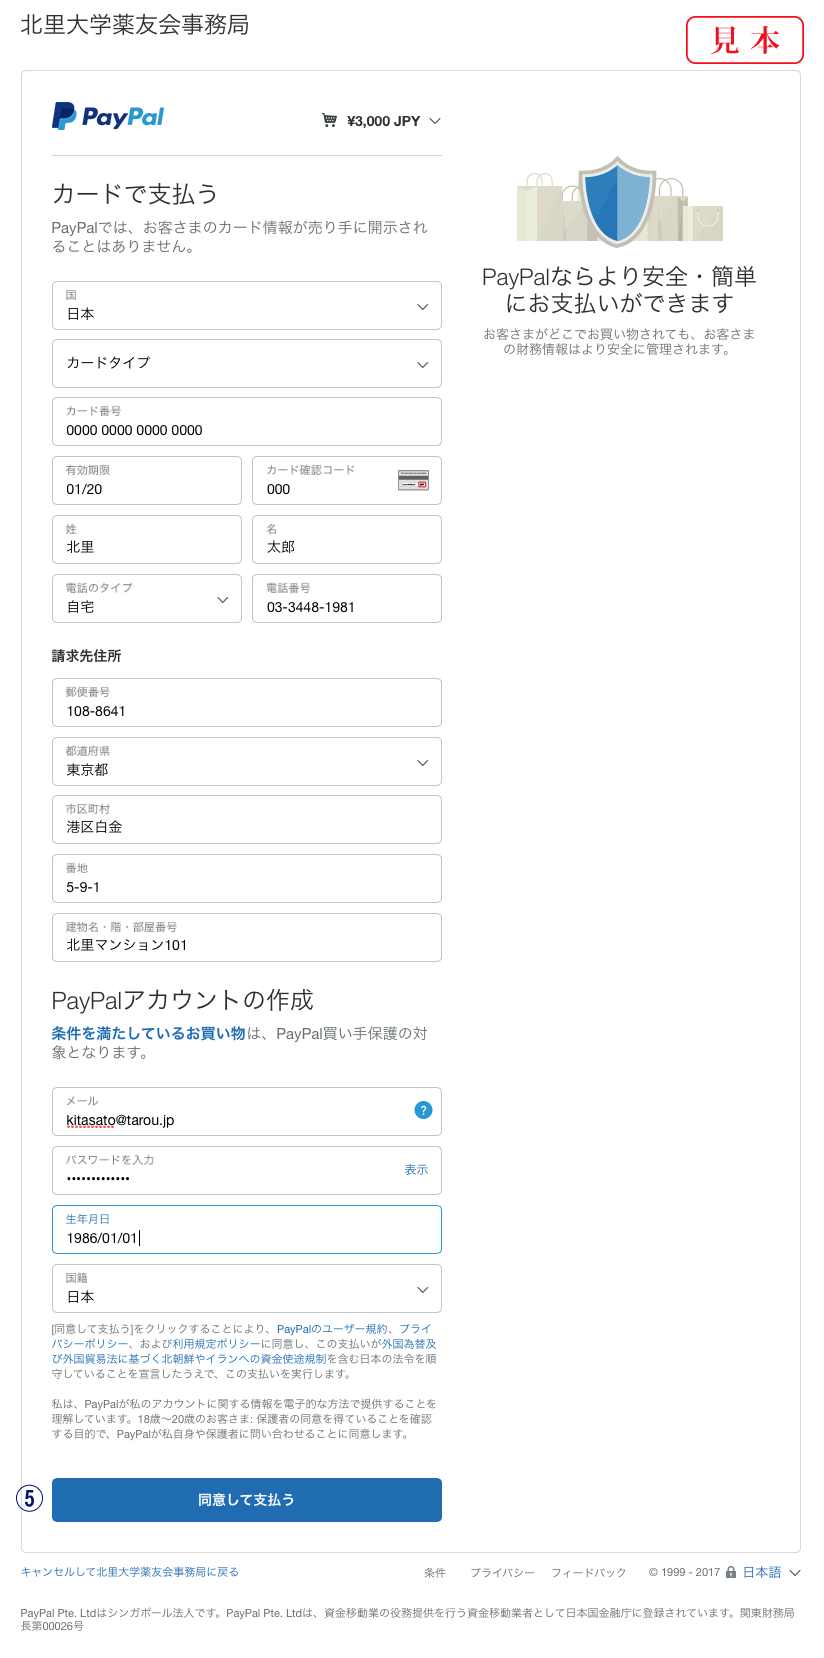Click the 建物名・階・部屋番号 field

click(x=247, y=937)
